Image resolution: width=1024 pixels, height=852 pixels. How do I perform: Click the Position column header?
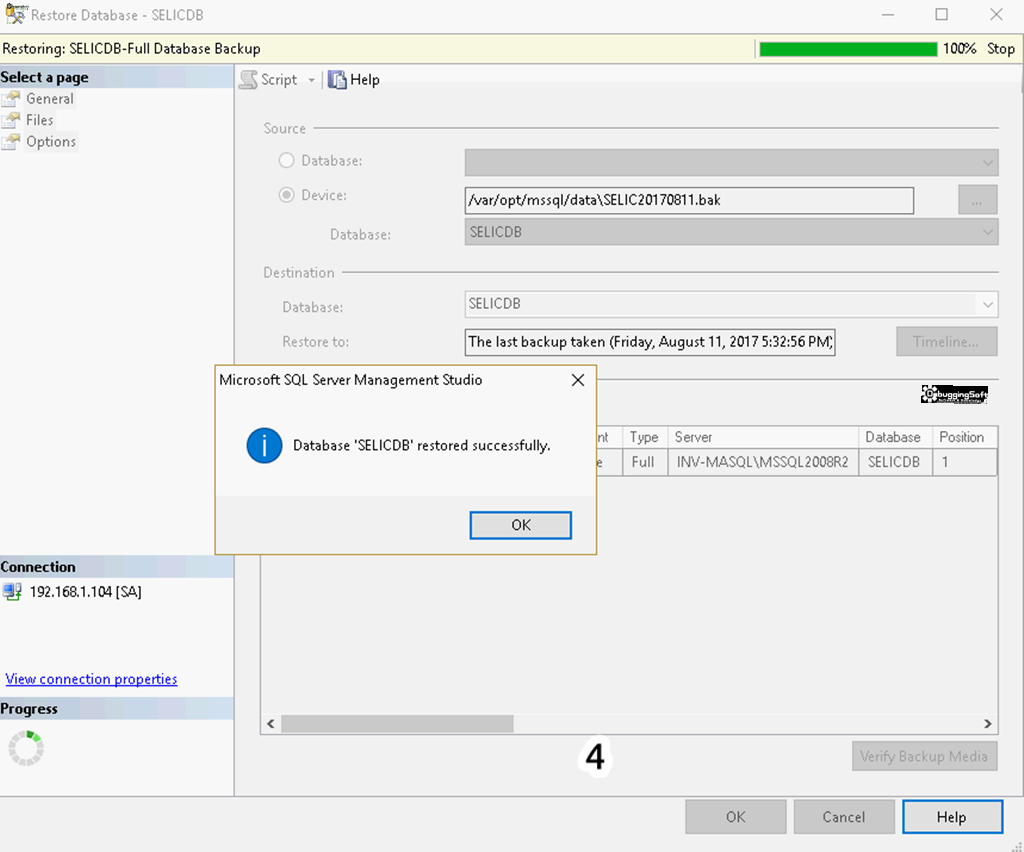(965, 437)
